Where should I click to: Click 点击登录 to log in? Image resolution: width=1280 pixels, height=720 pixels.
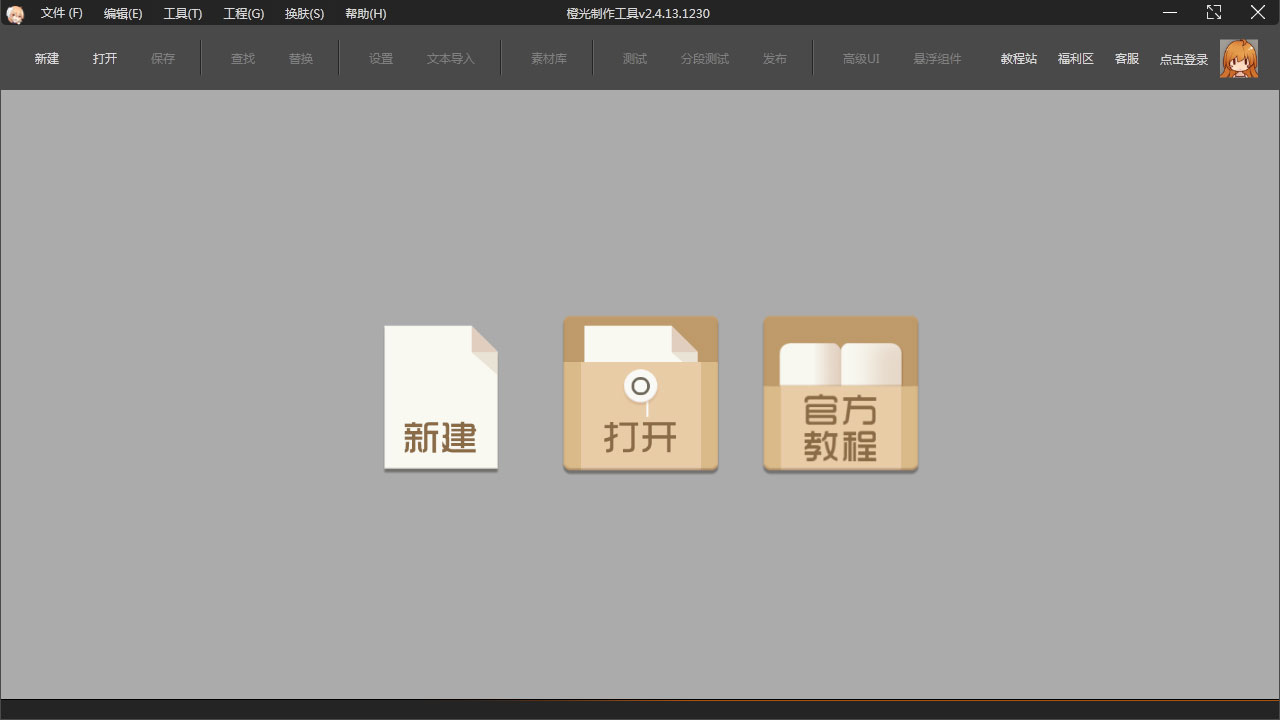[1183, 58]
